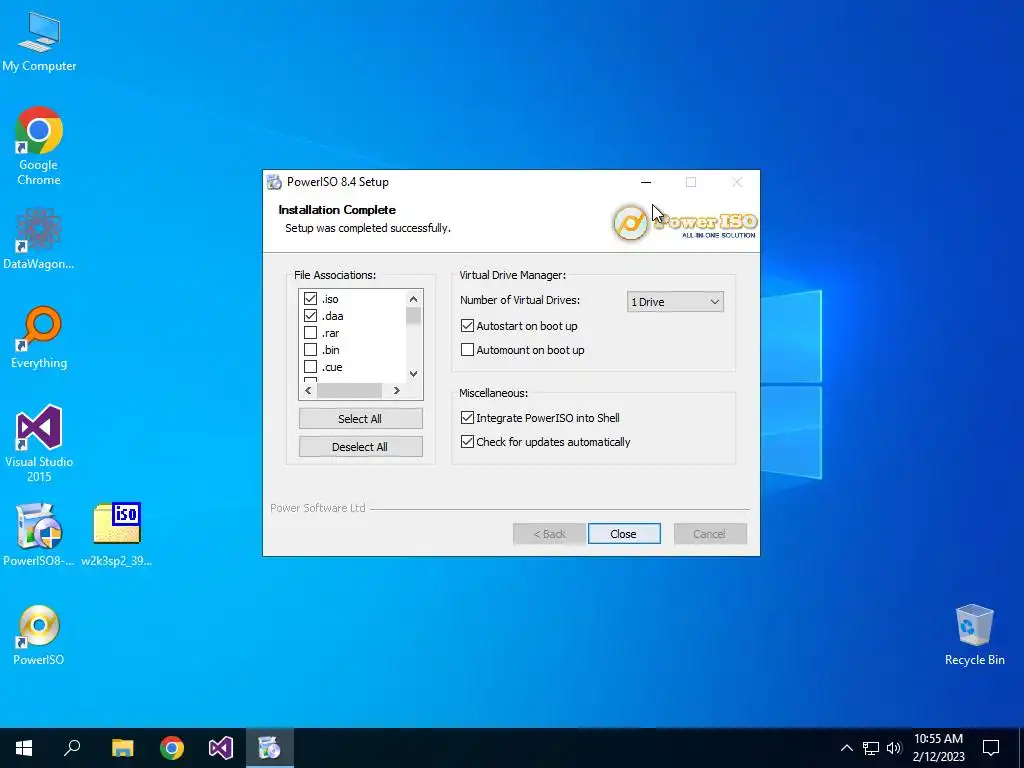
Task: Toggle .daa file association checkbox
Action: pyautogui.click(x=310, y=316)
